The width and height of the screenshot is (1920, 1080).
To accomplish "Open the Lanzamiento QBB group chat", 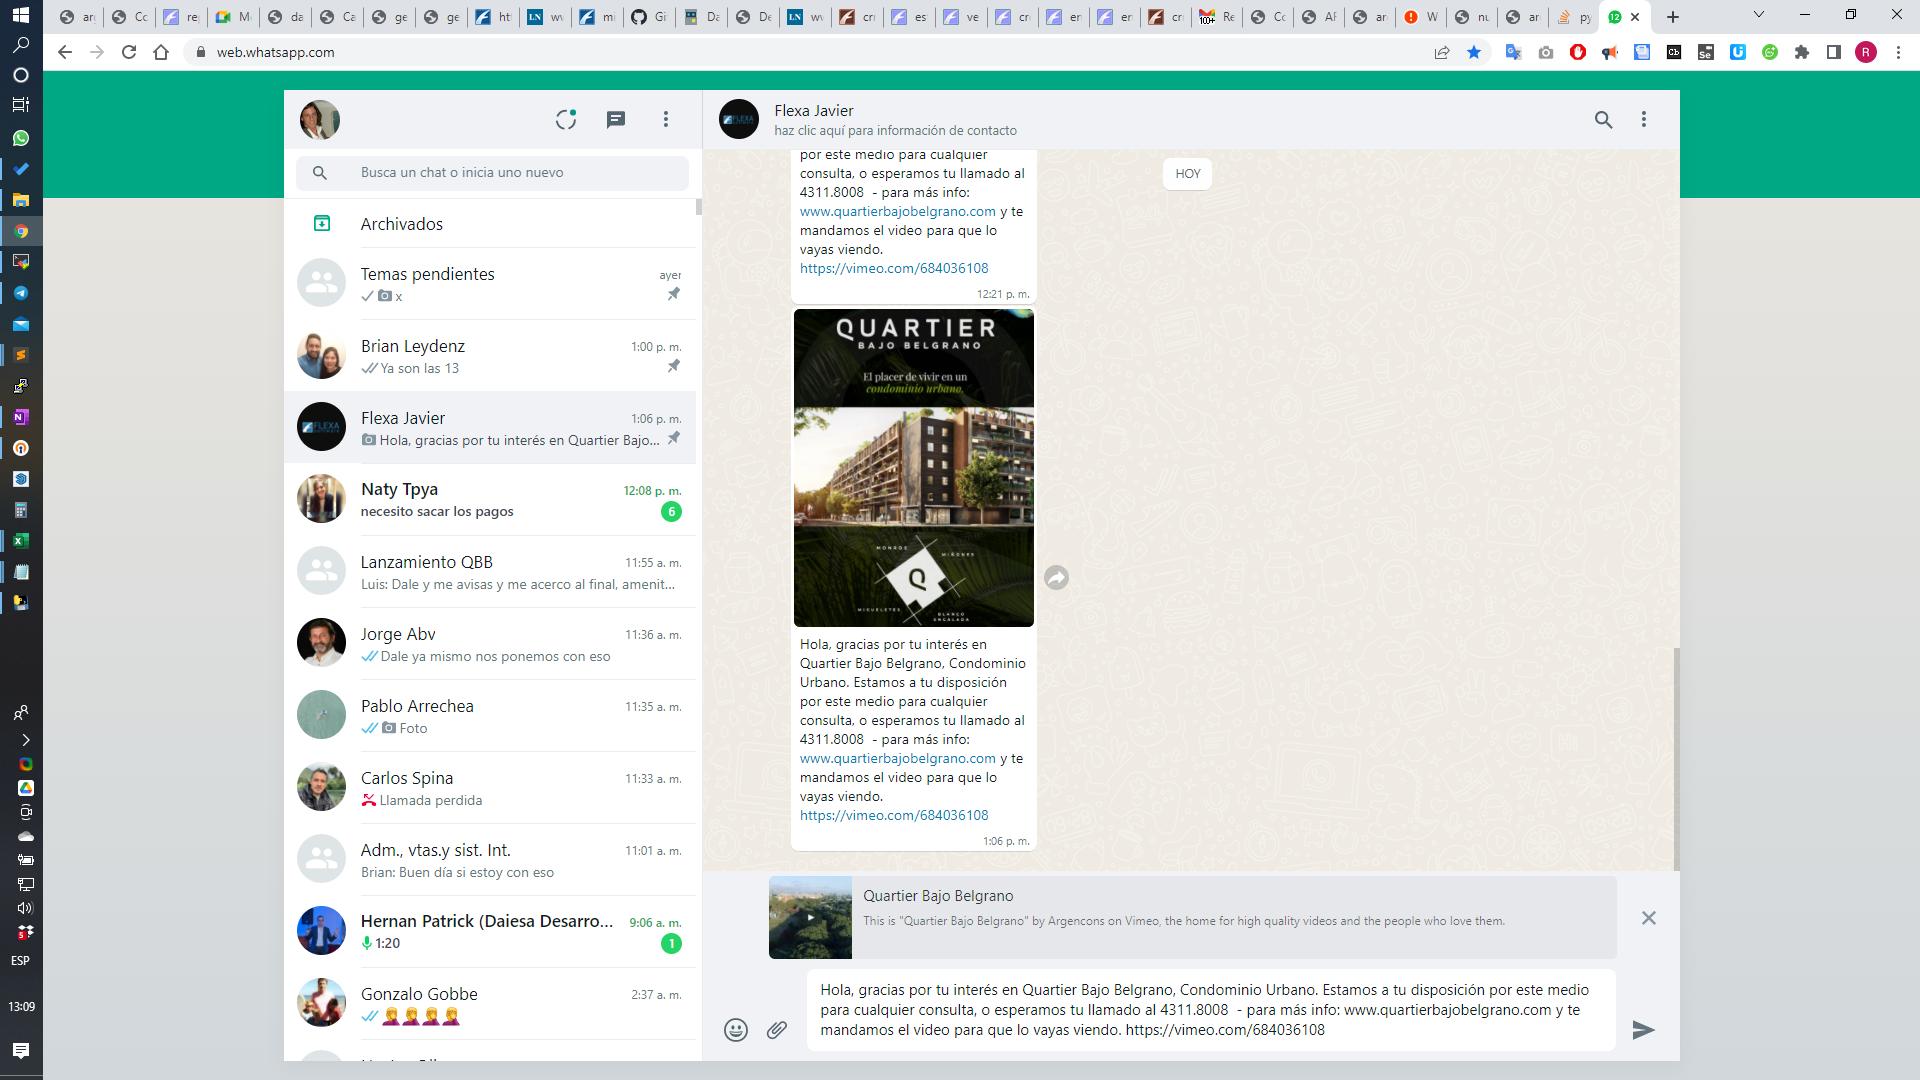I will (x=490, y=572).
